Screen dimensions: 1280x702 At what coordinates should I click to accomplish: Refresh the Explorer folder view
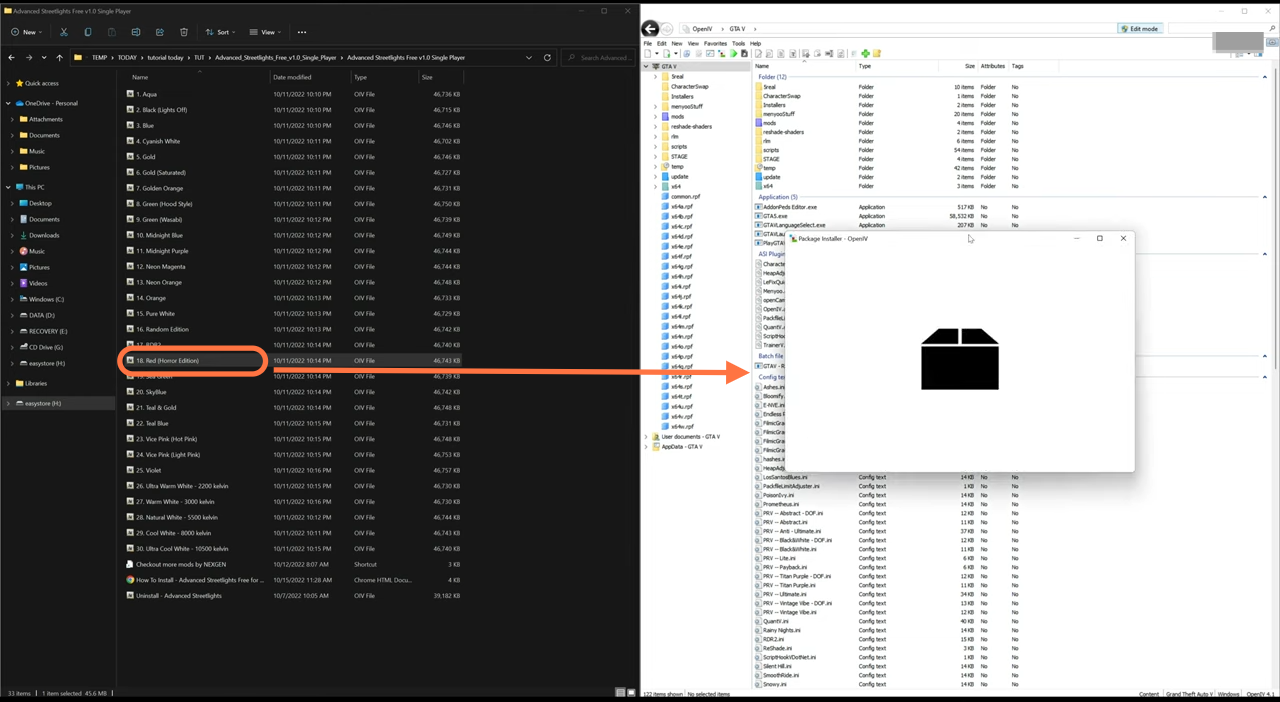point(547,58)
